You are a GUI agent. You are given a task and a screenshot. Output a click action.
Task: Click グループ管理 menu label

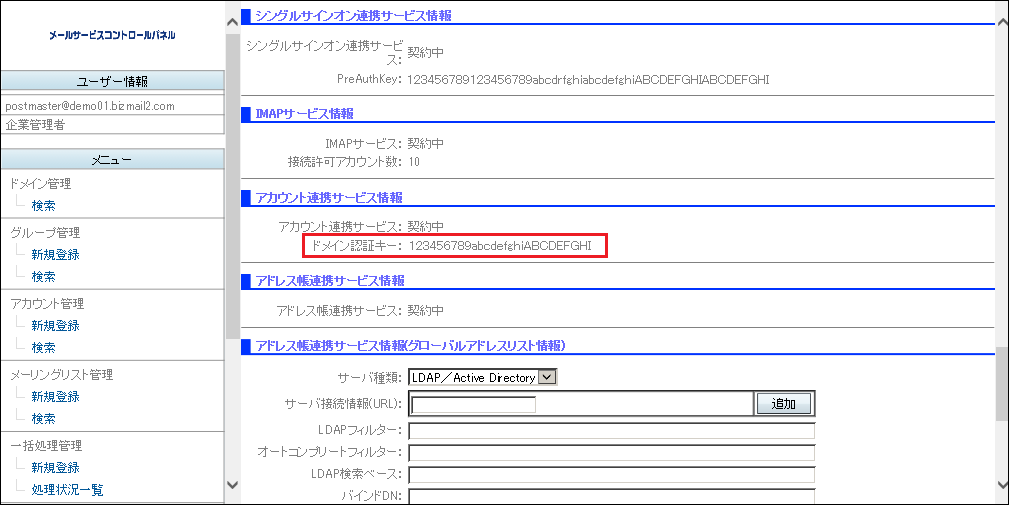(x=45, y=233)
